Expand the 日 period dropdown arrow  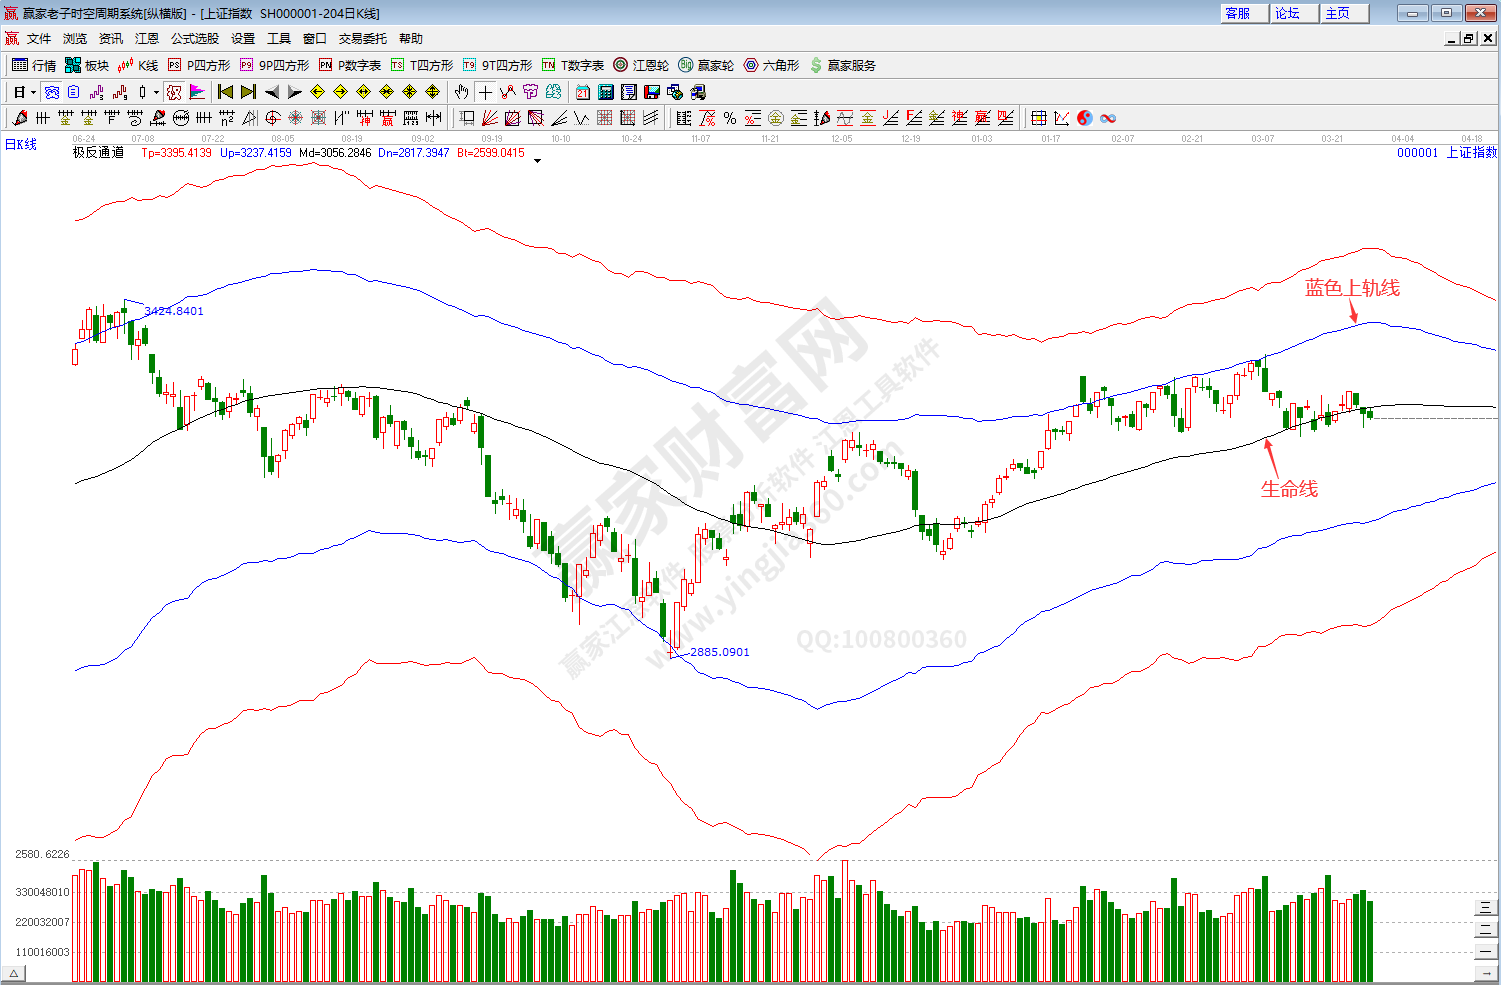pos(33,93)
